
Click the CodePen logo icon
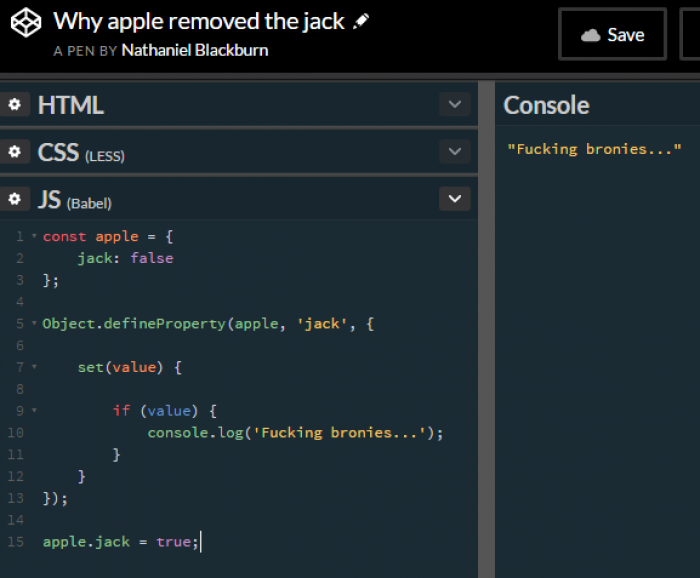pos(26,22)
